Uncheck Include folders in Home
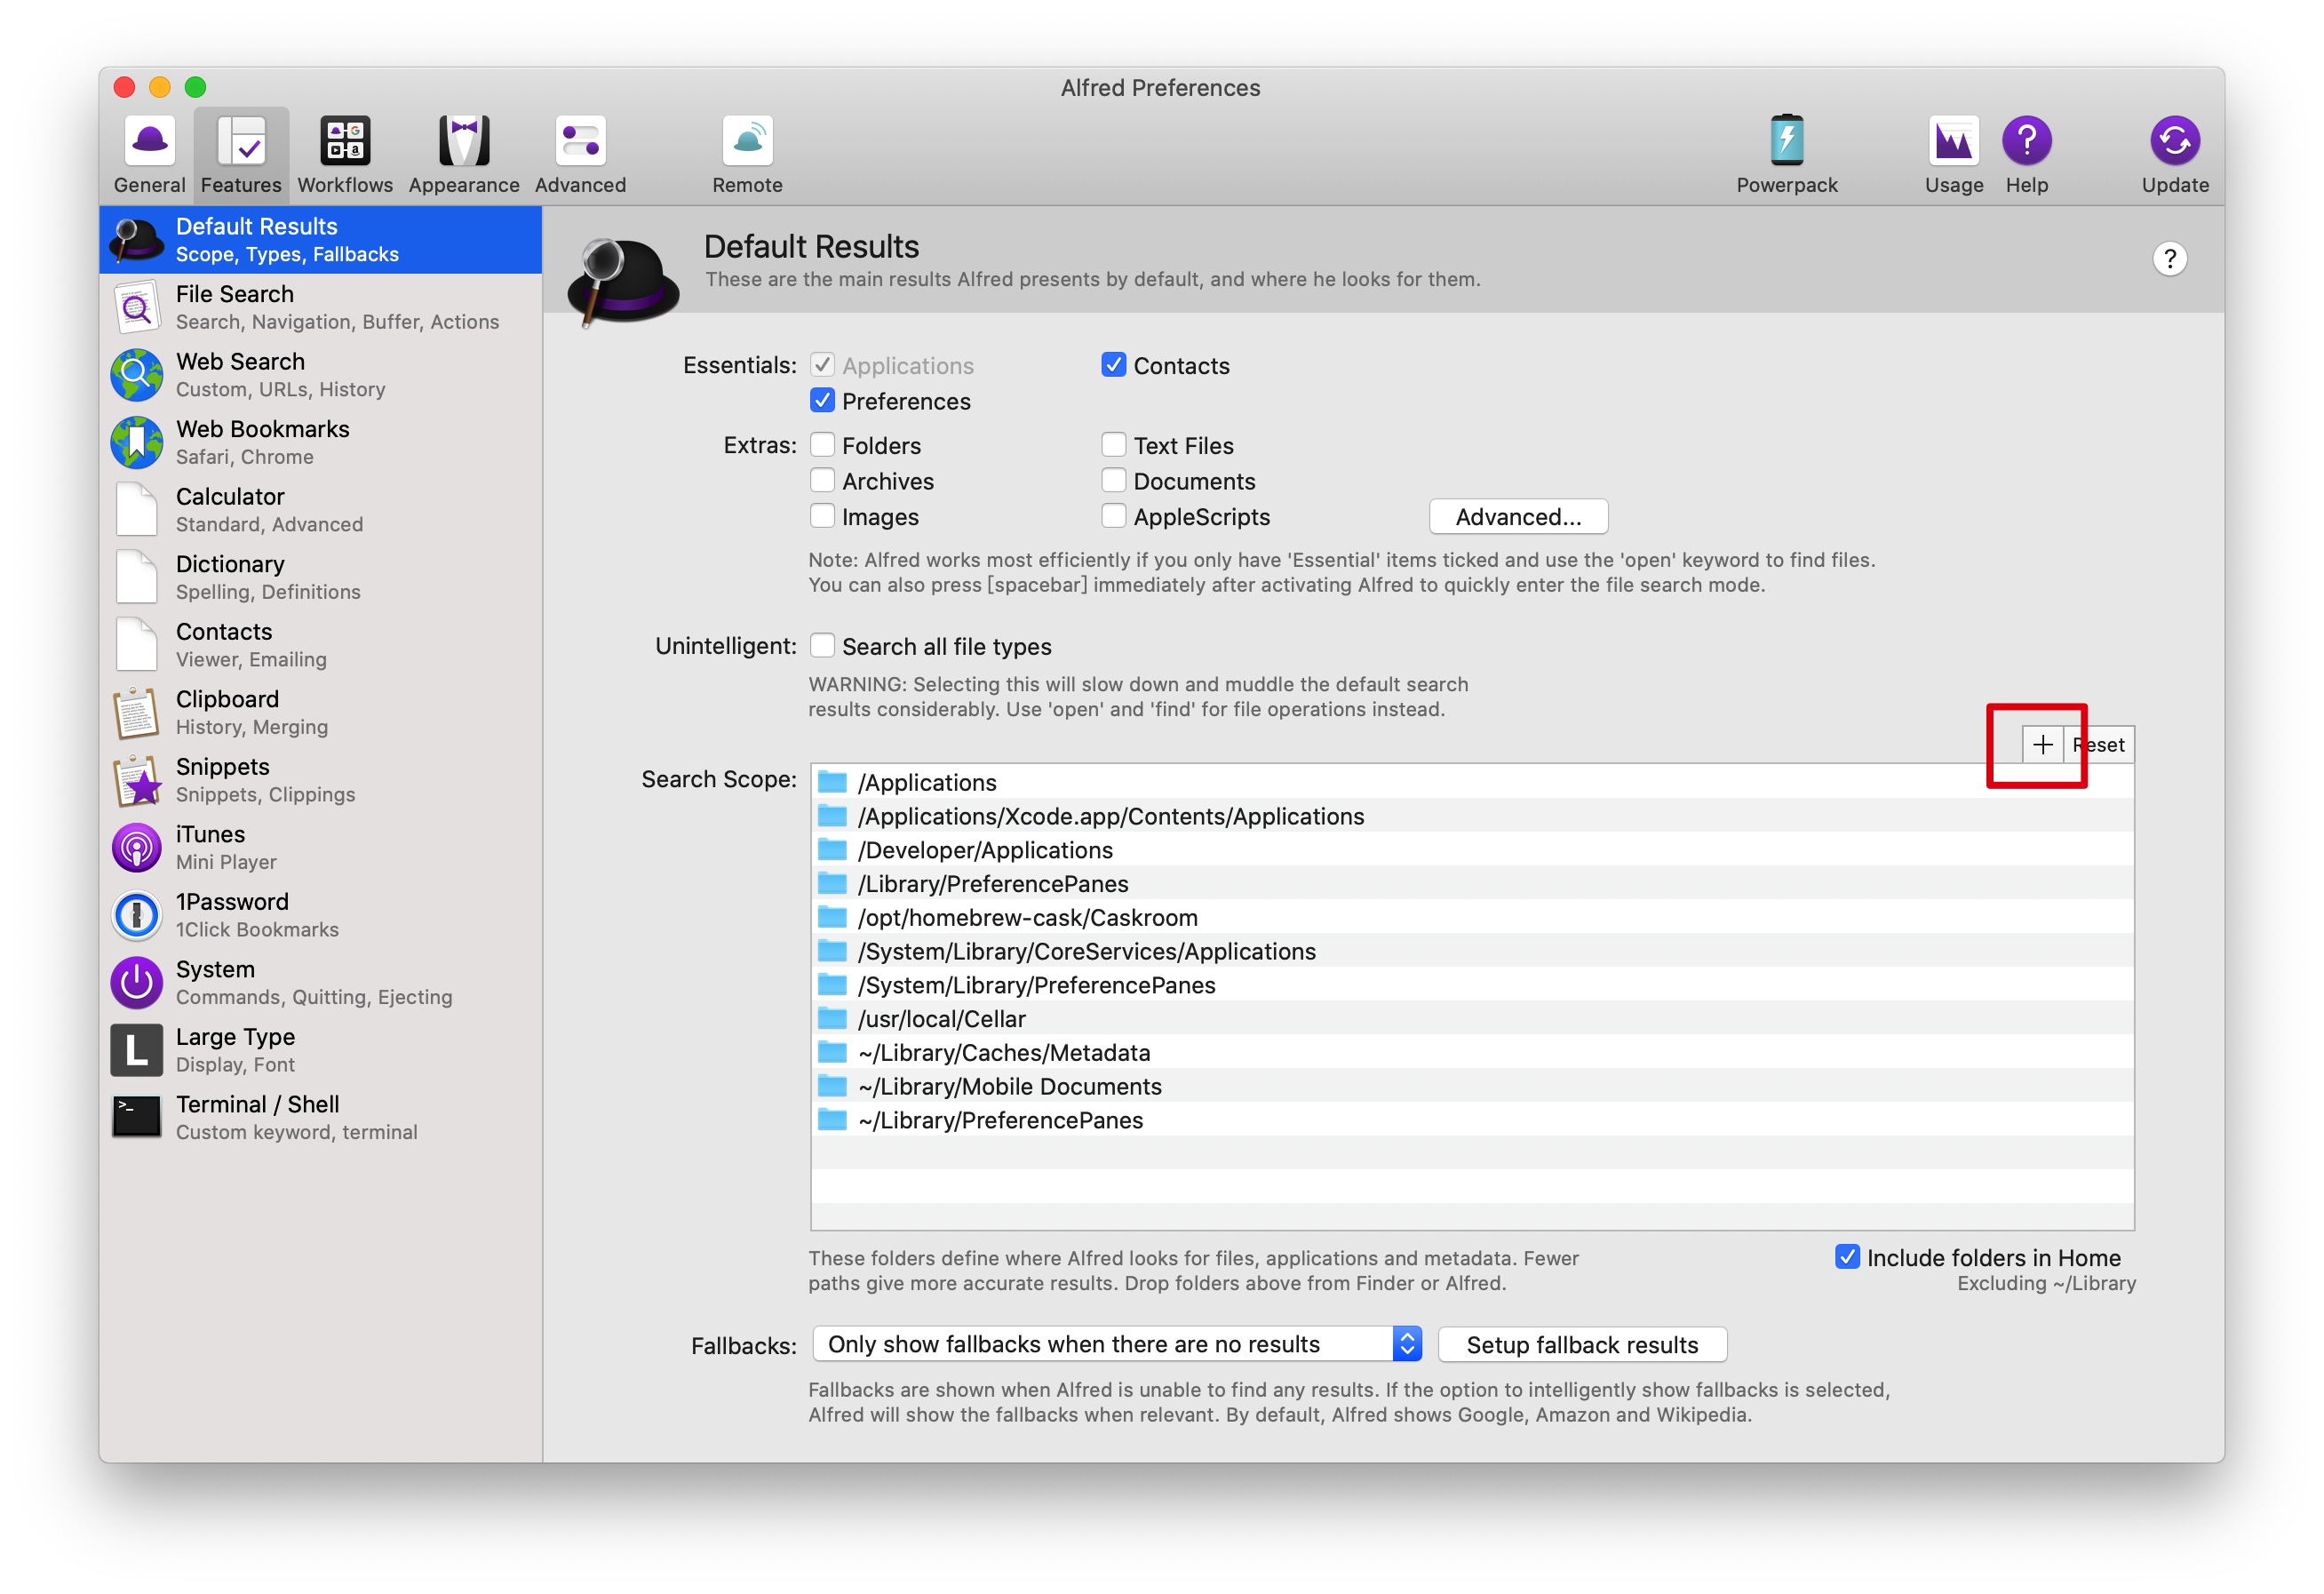This screenshot has height=1594, width=2324. tap(1847, 1257)
